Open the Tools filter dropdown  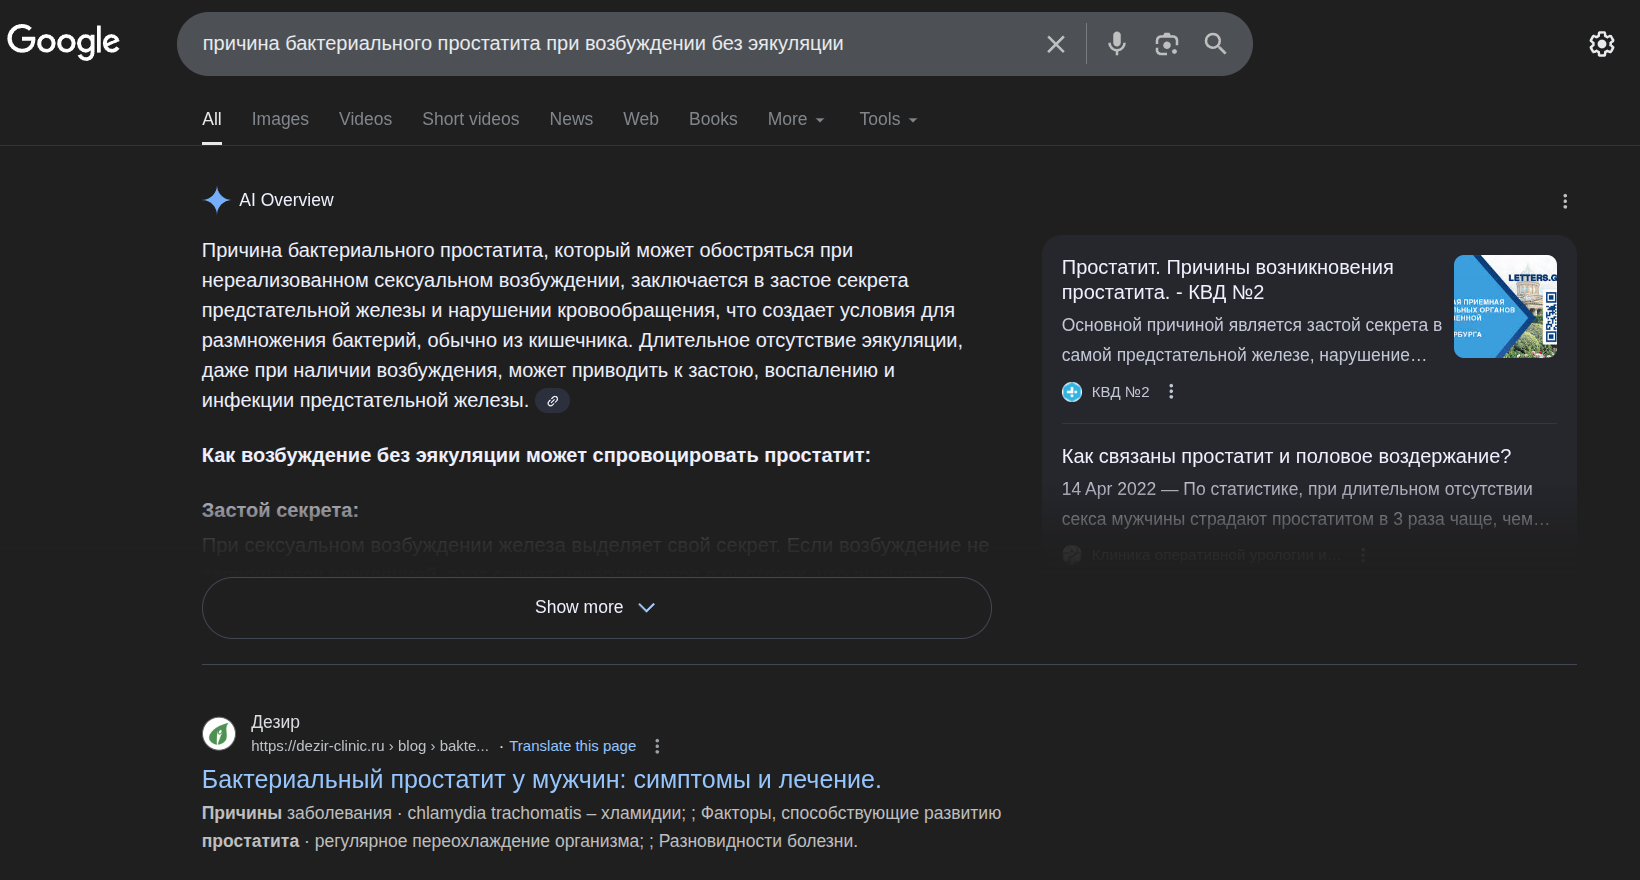click(x=888, y=119)
